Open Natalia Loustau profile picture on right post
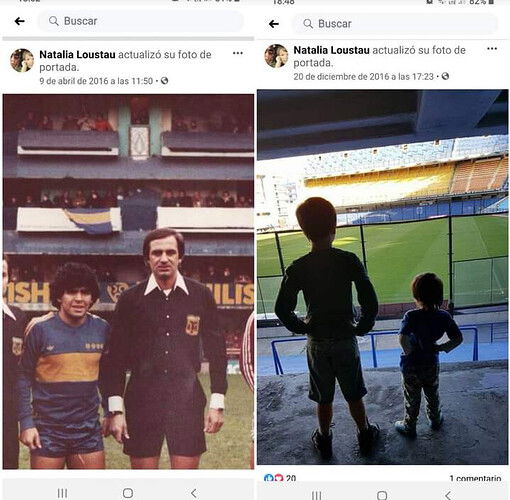This screenshot has height=500, width=510. tap(276, 56)
